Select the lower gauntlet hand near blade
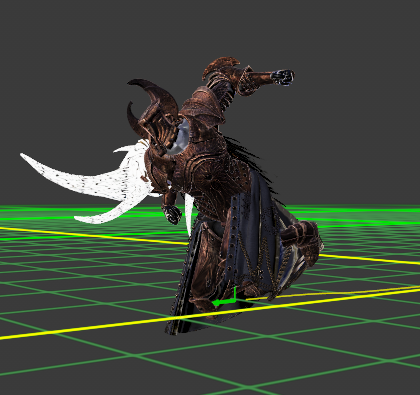Image resolution: width=420 pixels, height=395 pixels. click(172, 214)
